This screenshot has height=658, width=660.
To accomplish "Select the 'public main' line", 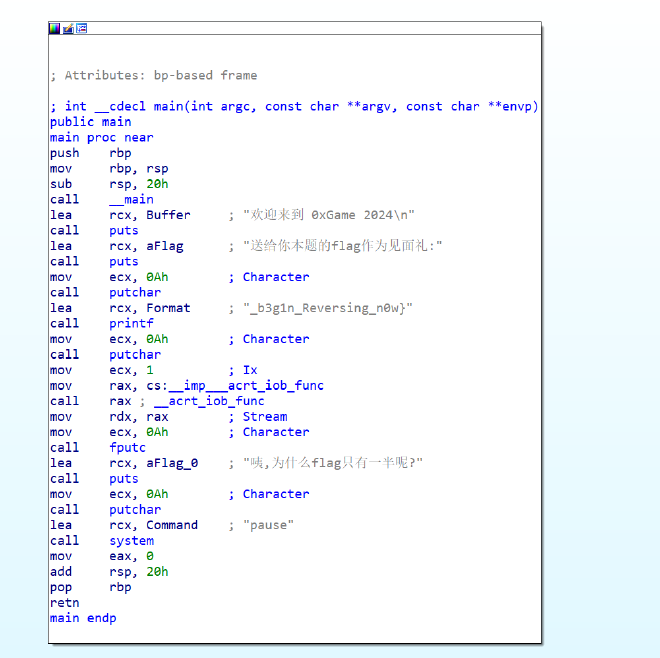I will [90, 122].
